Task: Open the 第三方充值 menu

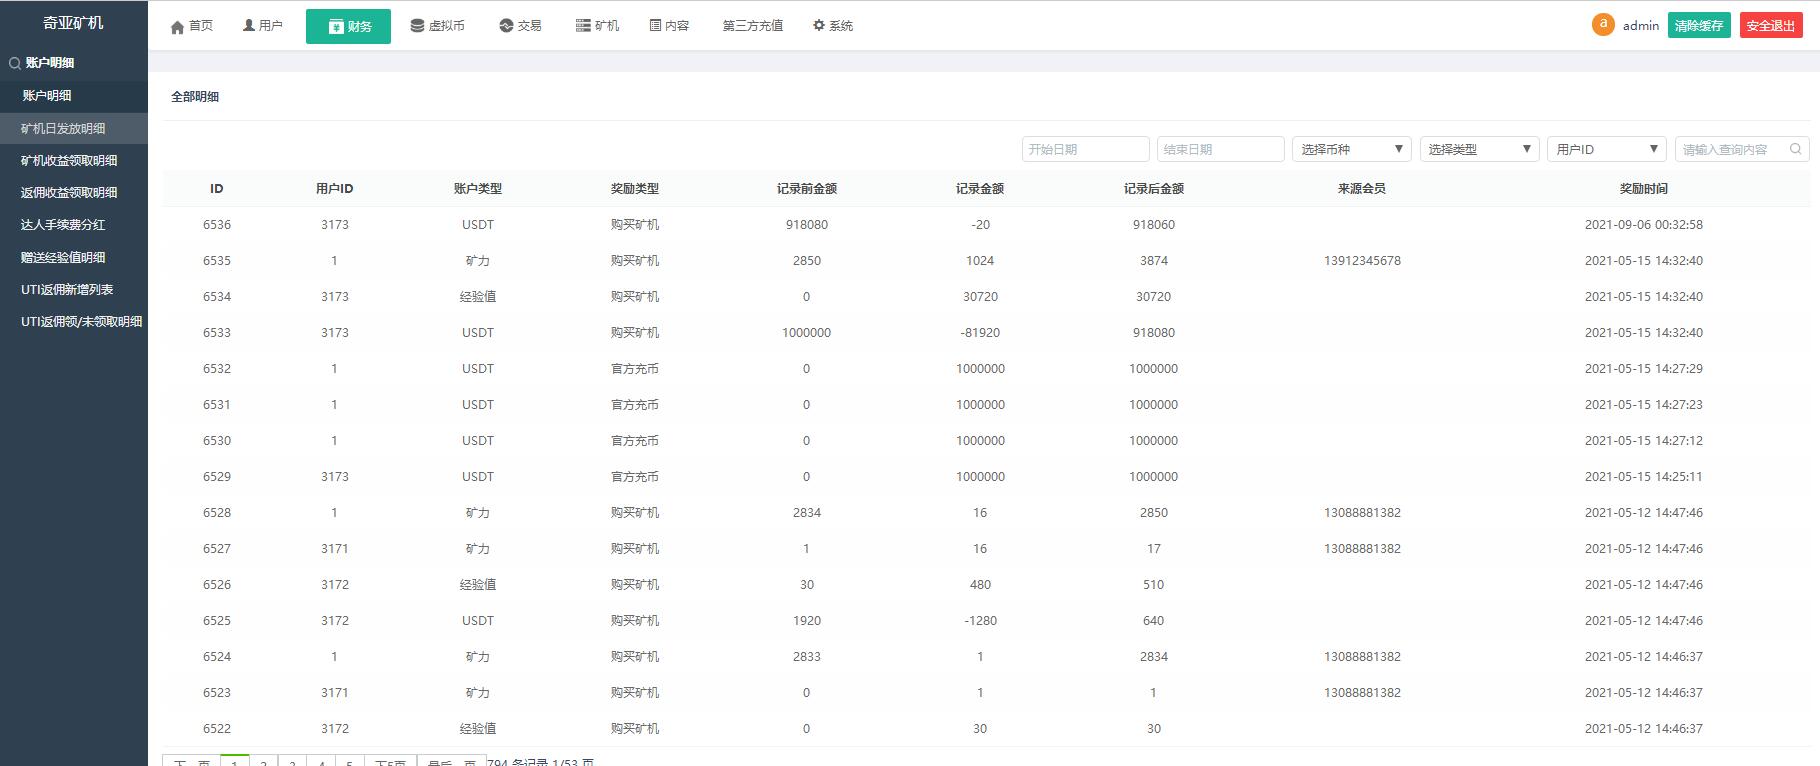Action: 753,26
